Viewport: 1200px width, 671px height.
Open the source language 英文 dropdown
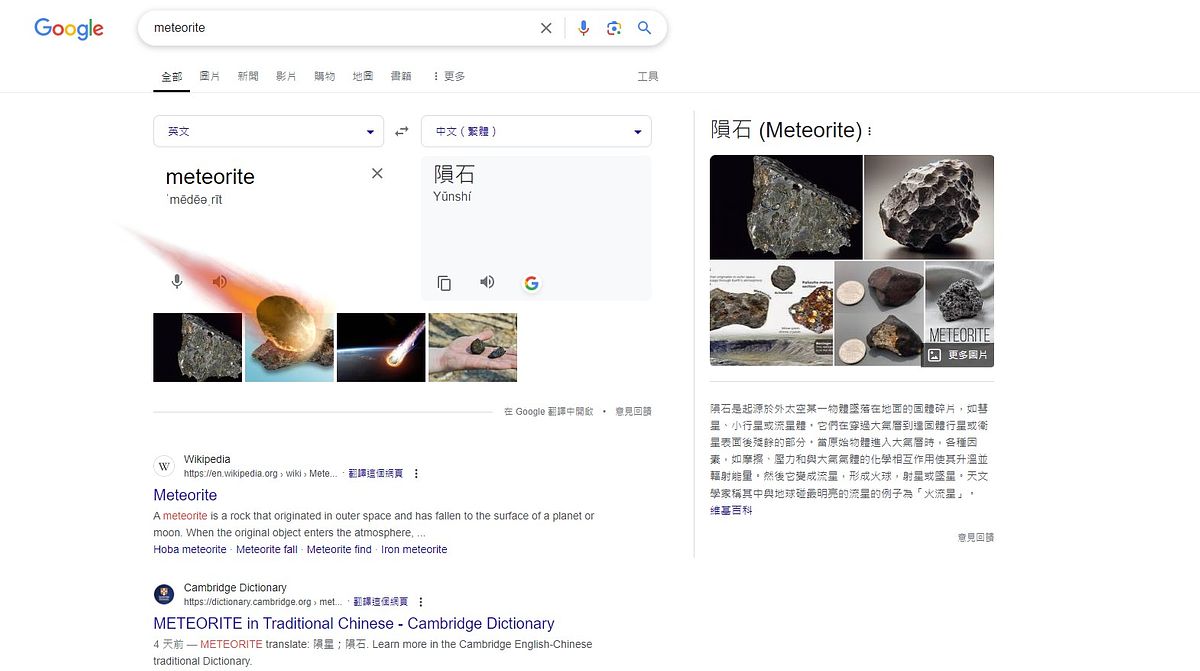click(x=268, y=131)
